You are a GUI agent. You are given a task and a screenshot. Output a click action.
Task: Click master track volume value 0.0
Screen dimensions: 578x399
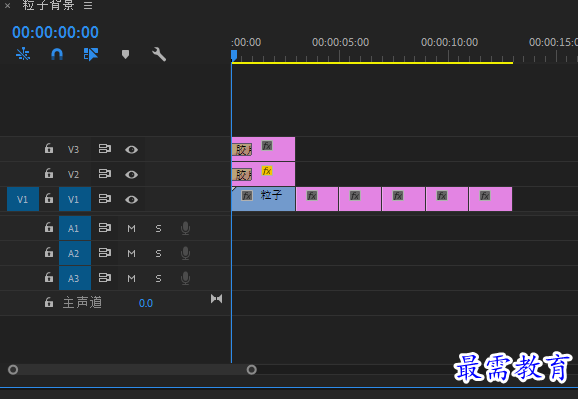[x=146, y=303]
